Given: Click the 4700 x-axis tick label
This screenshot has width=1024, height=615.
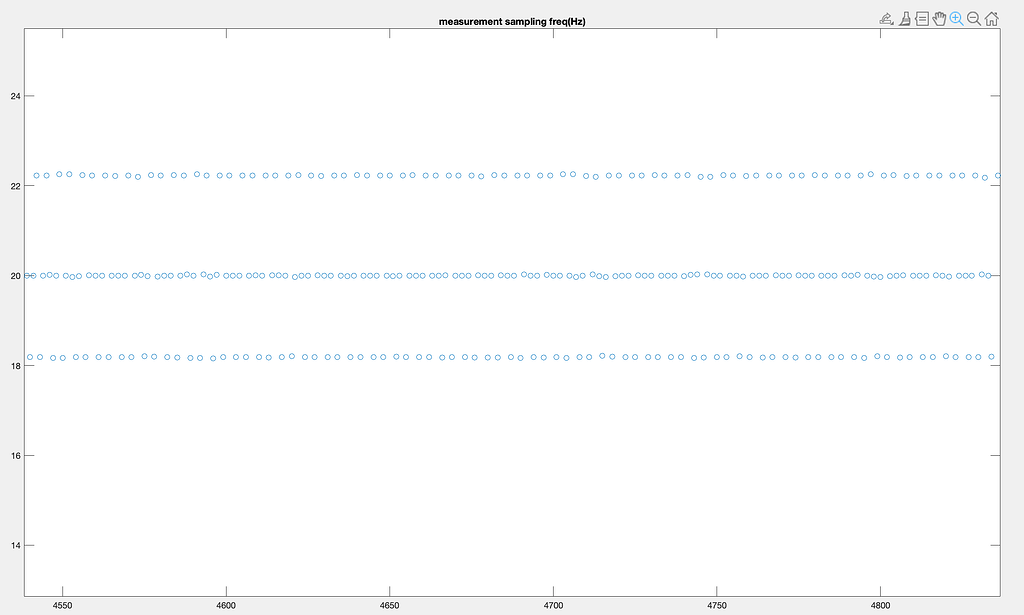Looking at the screenshot, I should (553, 605).
